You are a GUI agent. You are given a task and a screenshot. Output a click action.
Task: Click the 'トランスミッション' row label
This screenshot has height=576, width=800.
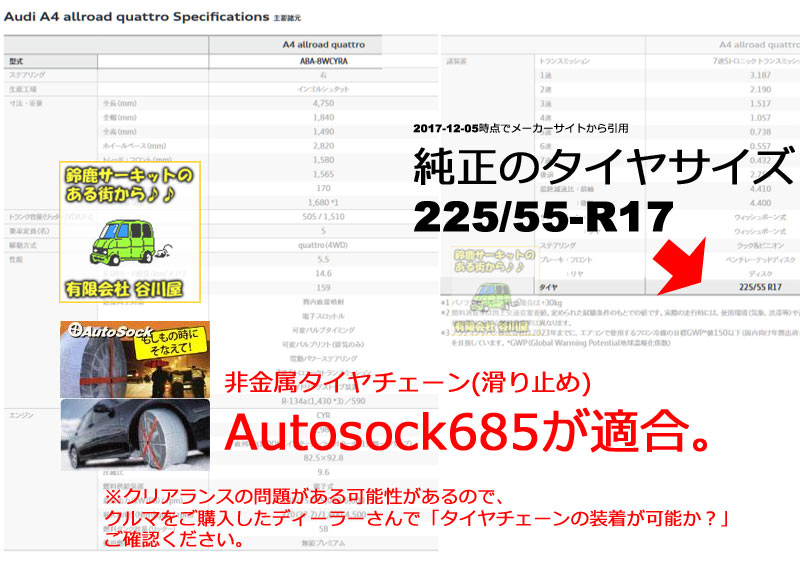[x=565, y=61]
